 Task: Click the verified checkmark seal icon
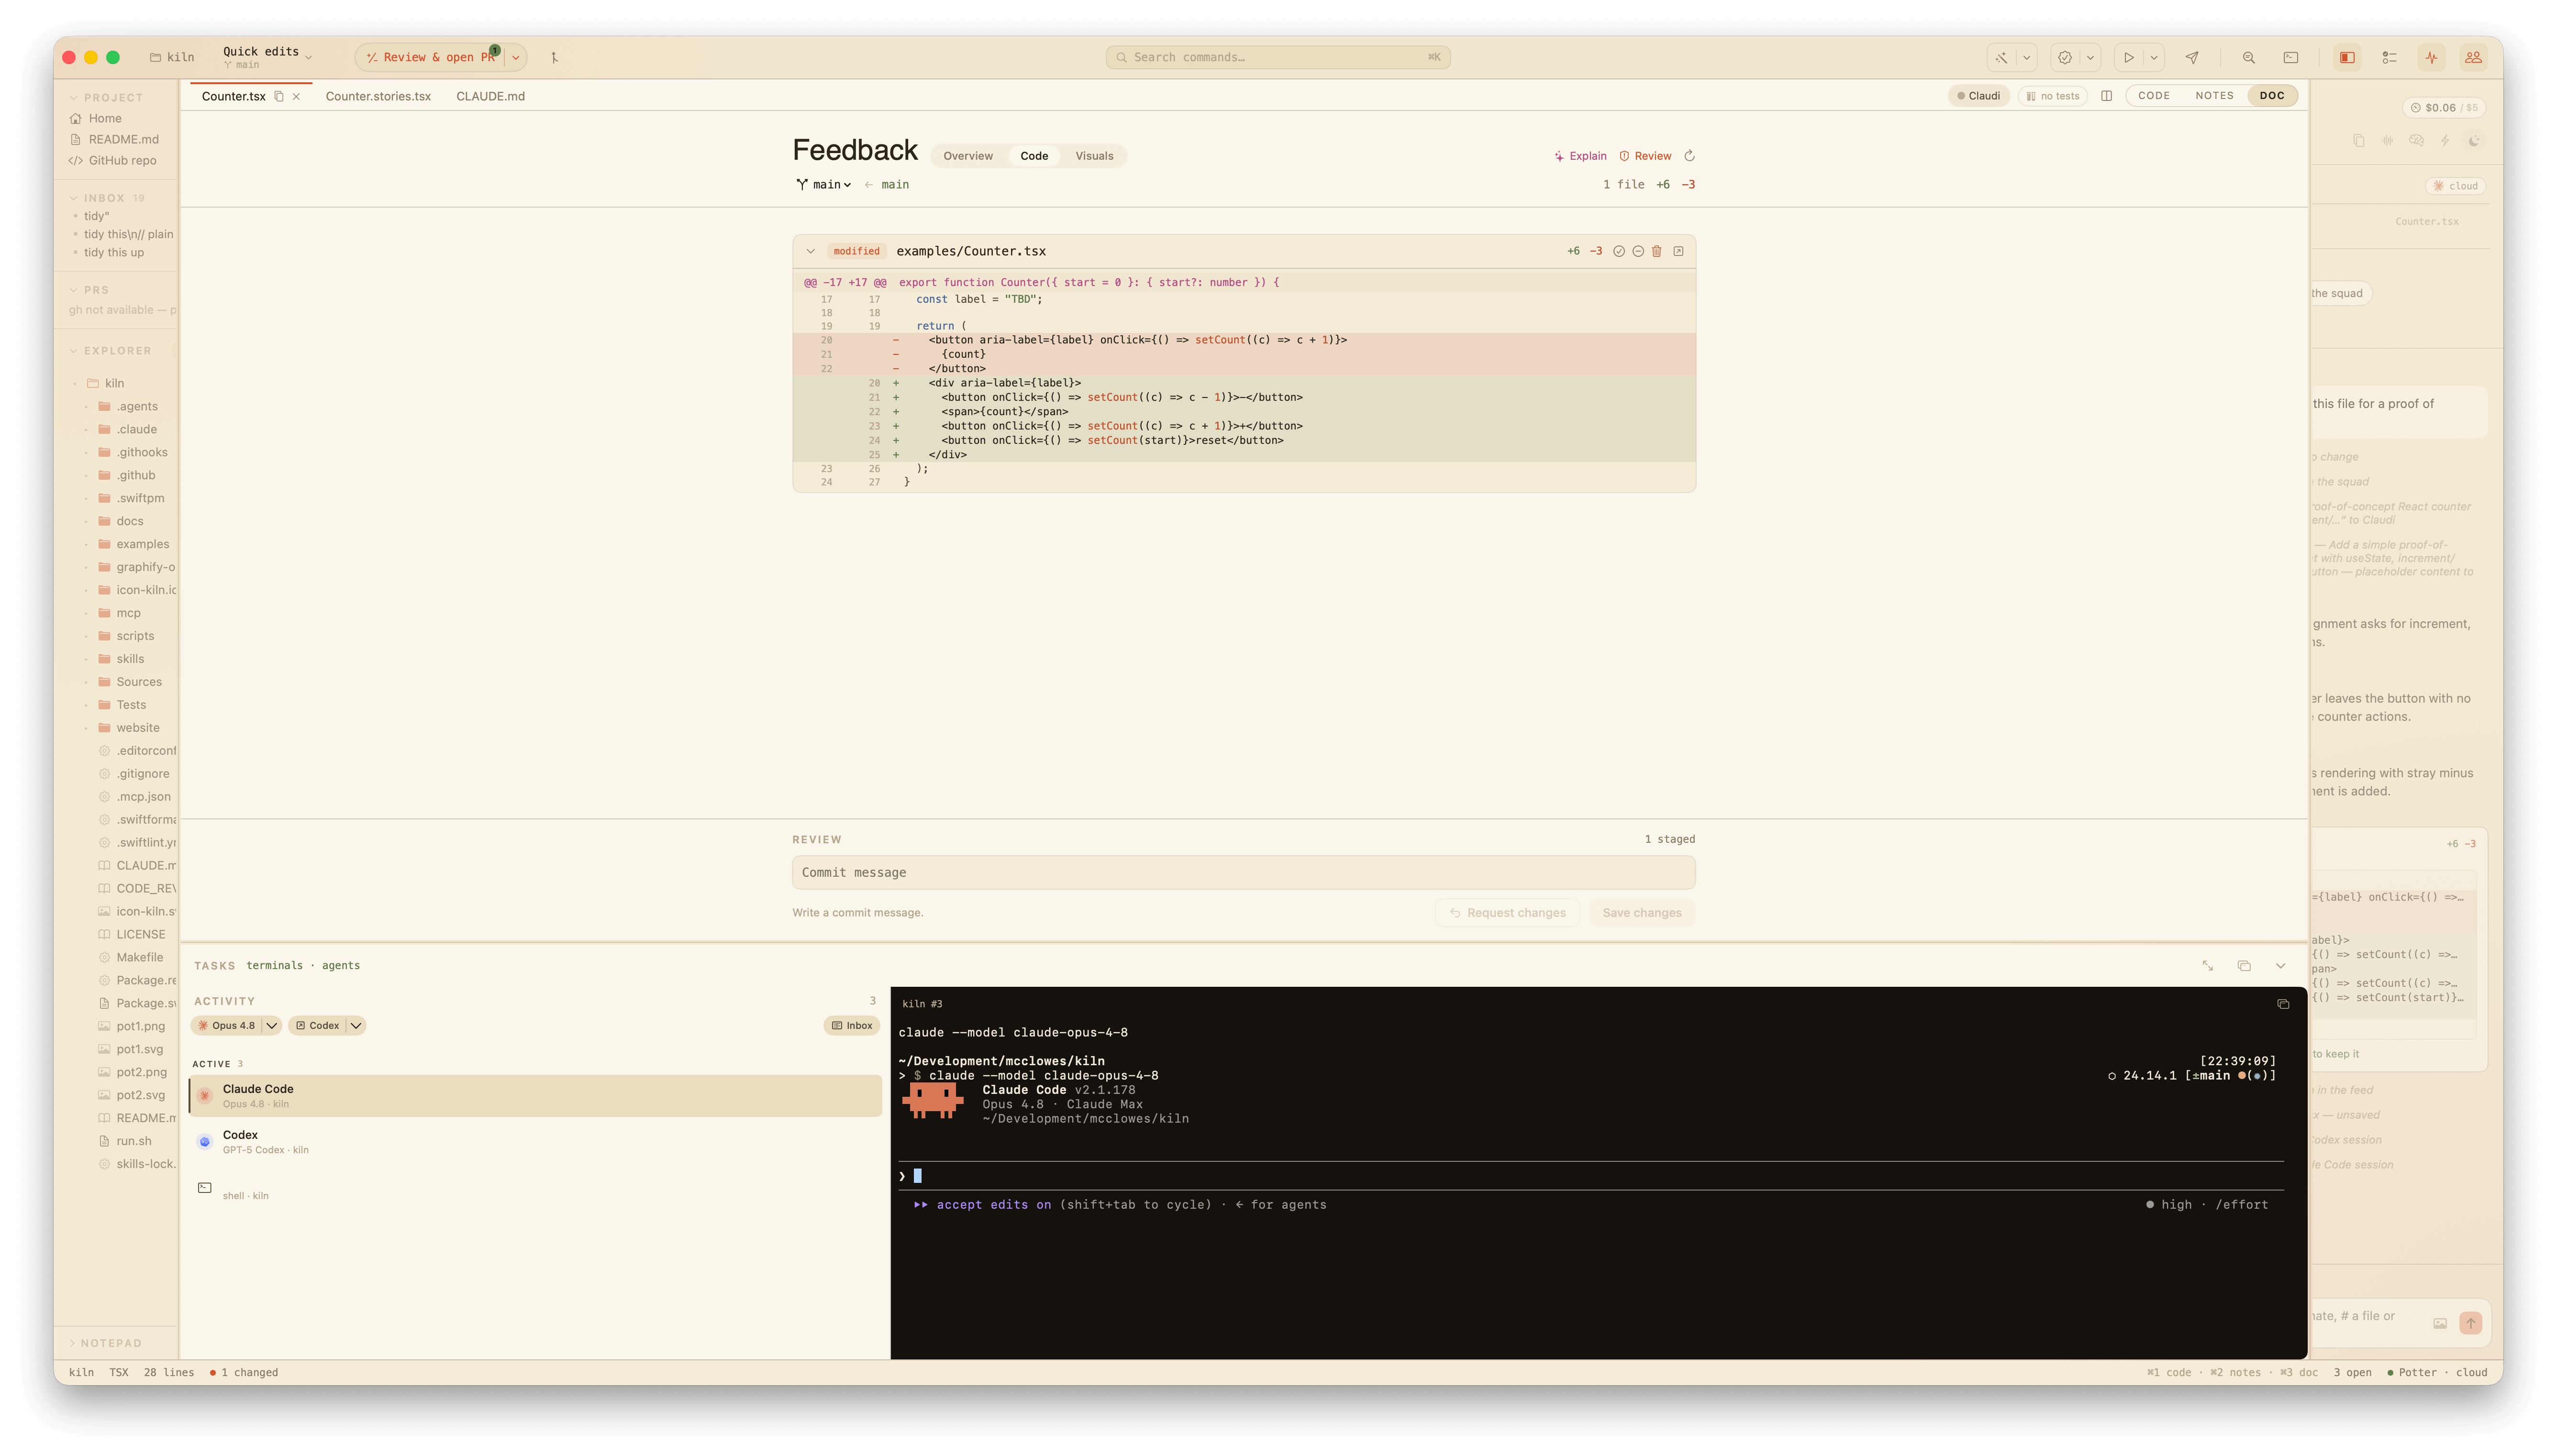(2064, 57)
